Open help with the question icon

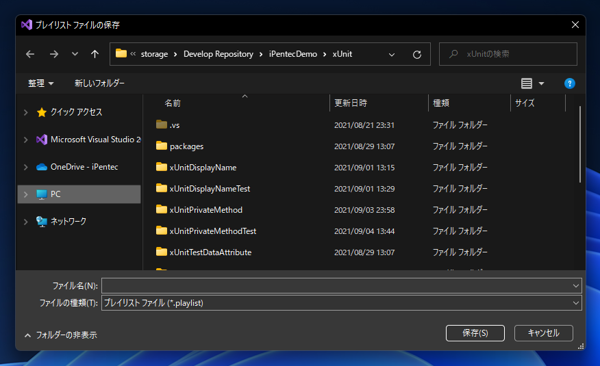pyautogui.click(x=569, y=83)
